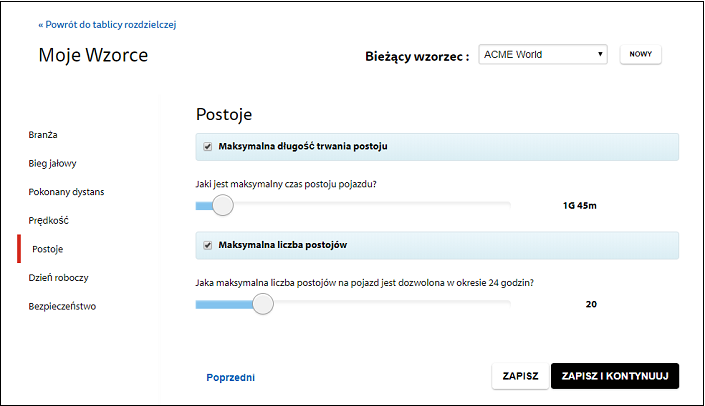Image resolution: width=705 pixels, height=406 pixels.
Task: Navigate to Dzień roboczy section
Action: coord(58,277)
